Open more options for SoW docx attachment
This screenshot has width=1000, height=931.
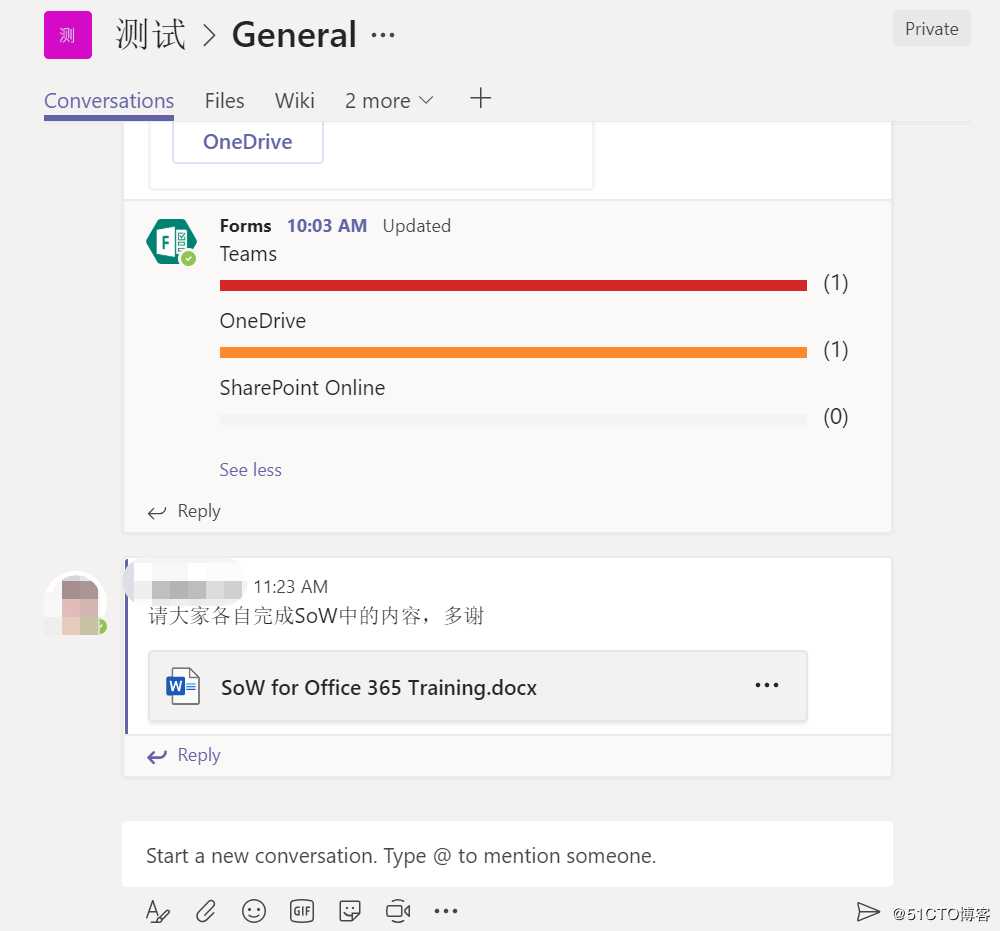(x=767, y=685)
